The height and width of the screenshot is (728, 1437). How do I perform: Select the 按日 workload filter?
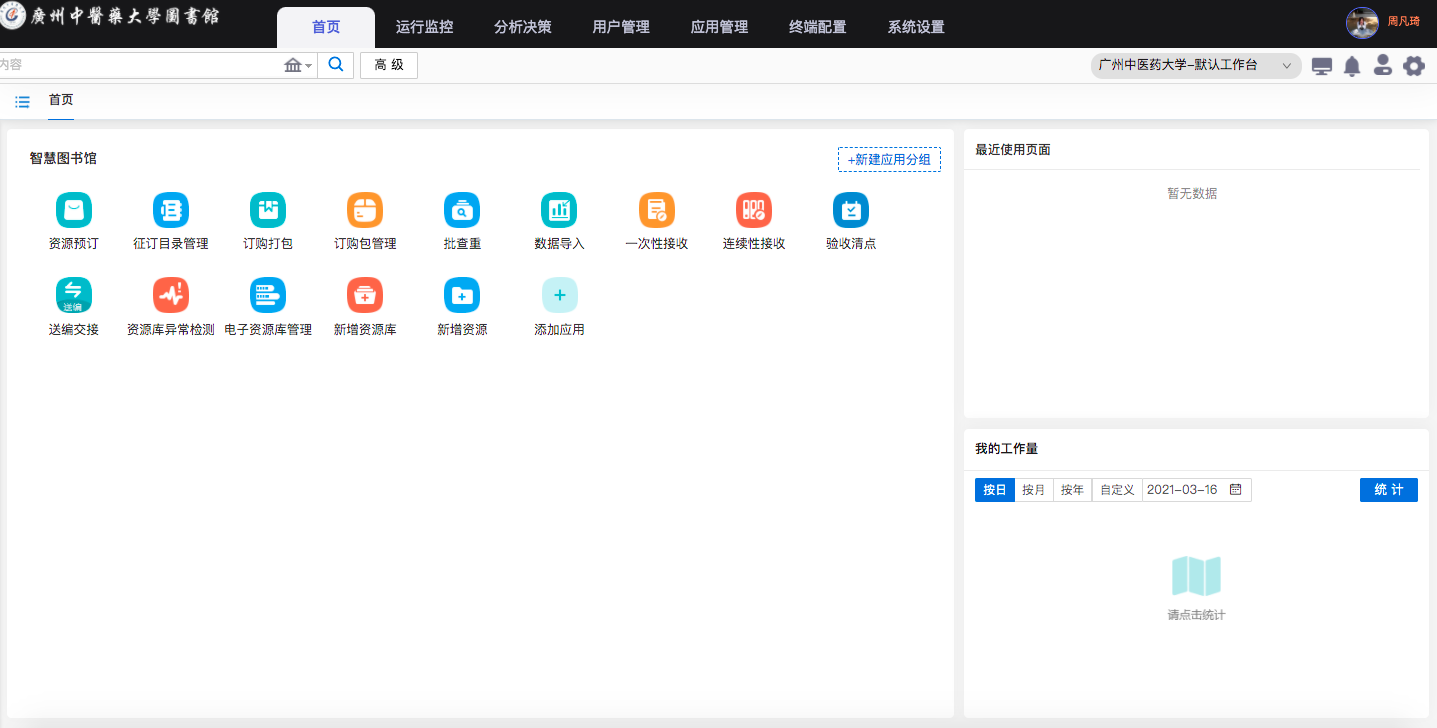coord(994,490)
